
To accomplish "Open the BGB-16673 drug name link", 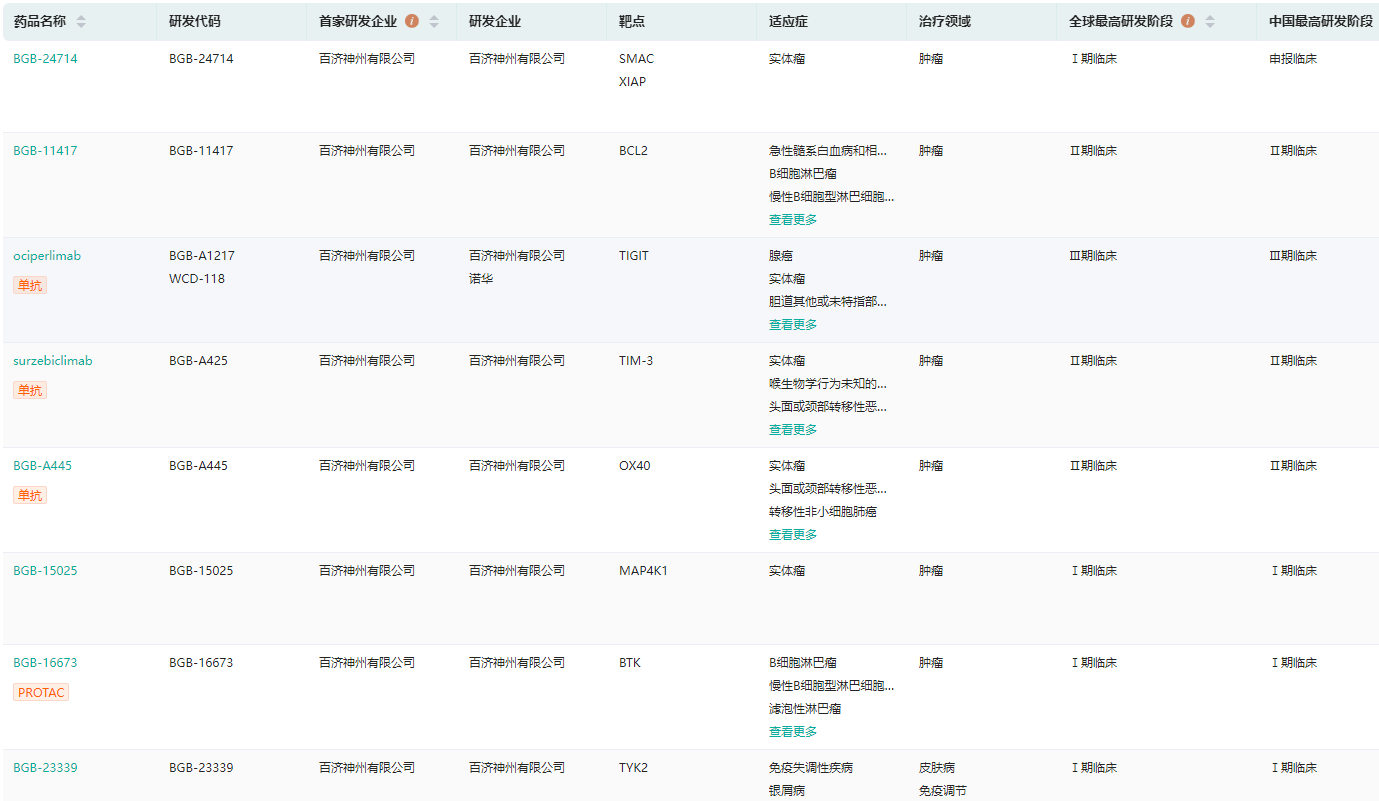I will 45,663.
